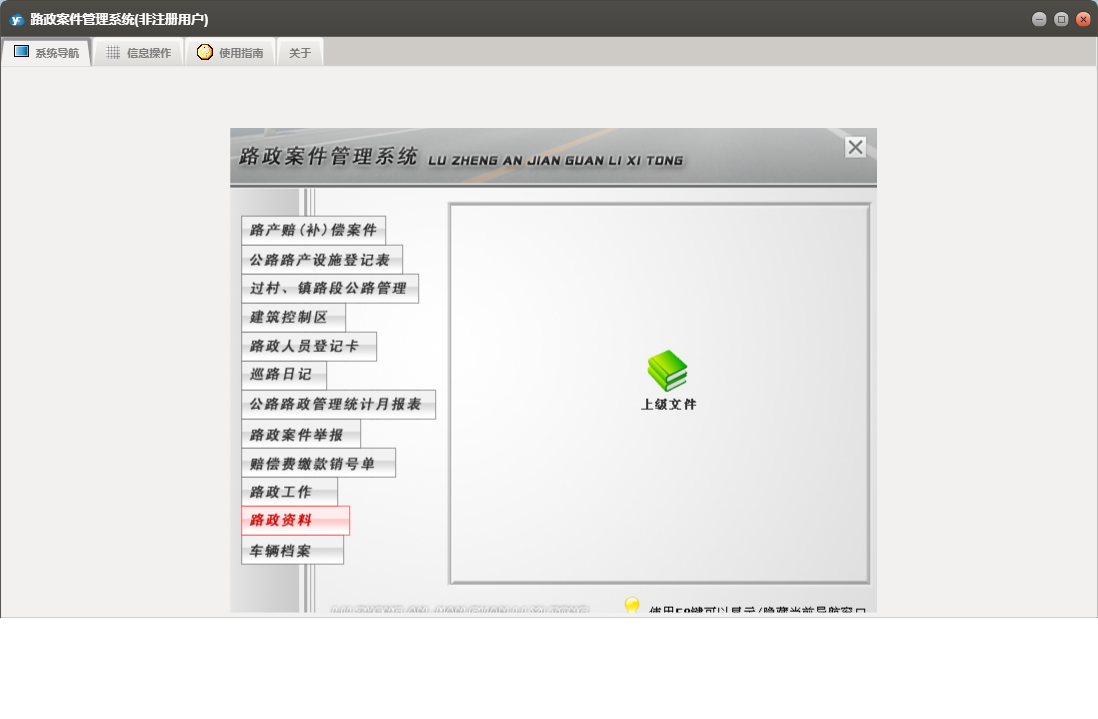Select highlighted 路政资料 item
This screenshot has height=719, width=1098.
coord(295,521)
